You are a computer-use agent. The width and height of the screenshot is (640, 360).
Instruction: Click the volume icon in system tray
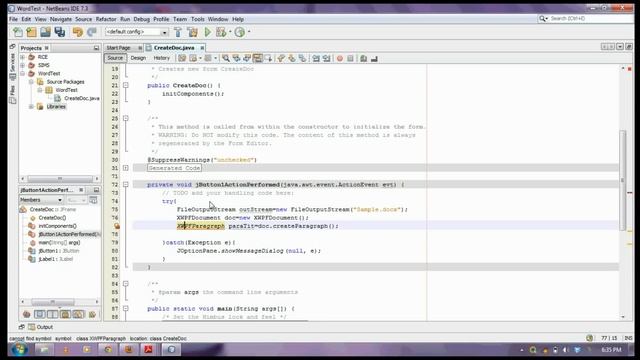566,350
